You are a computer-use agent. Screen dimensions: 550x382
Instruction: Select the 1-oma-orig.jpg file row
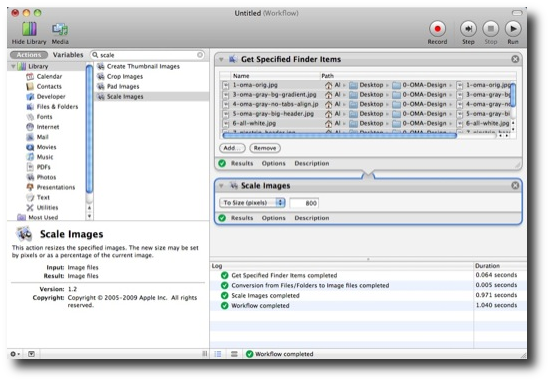point(365,85)
